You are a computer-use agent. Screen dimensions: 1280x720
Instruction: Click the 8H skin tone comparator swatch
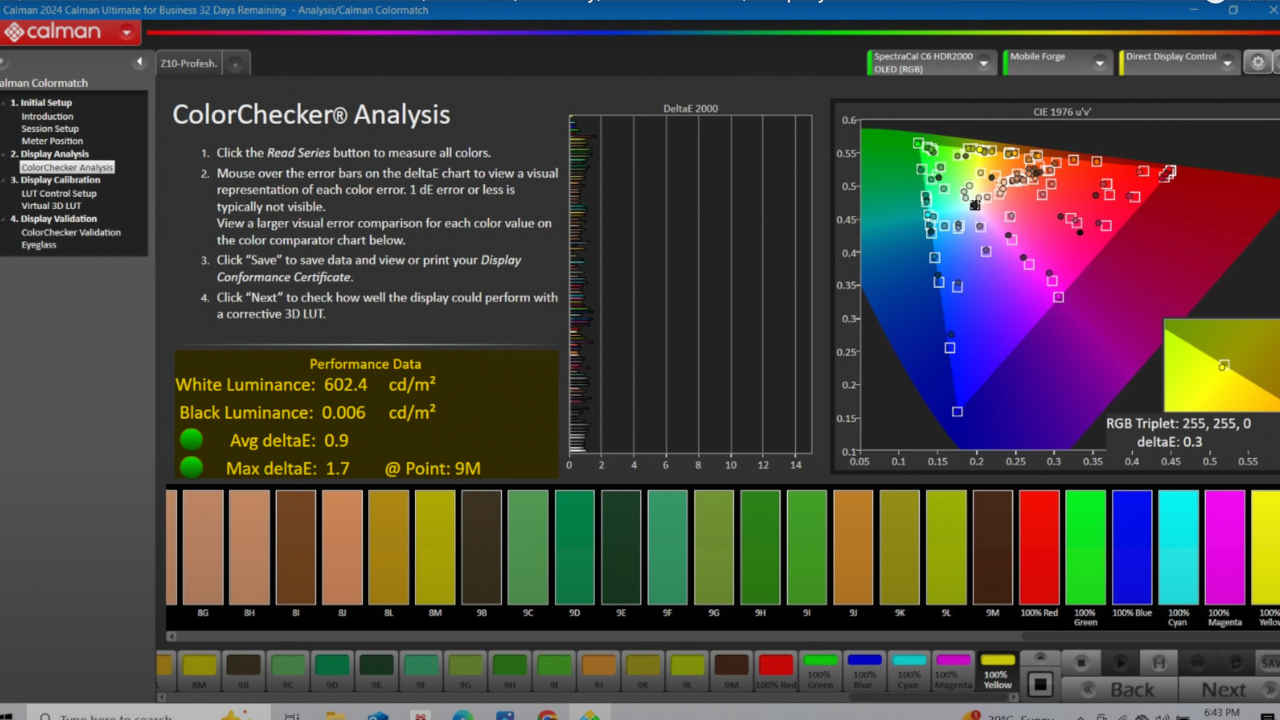click(249, 547)
